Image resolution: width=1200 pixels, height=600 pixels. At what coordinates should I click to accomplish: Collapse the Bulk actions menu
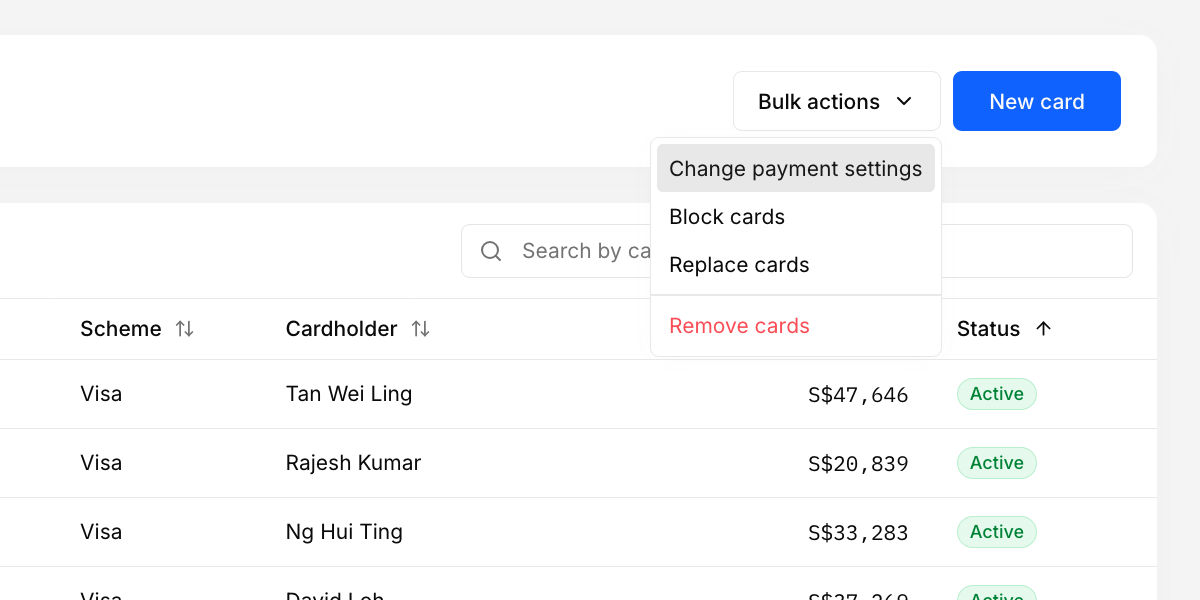pos(836,101)
